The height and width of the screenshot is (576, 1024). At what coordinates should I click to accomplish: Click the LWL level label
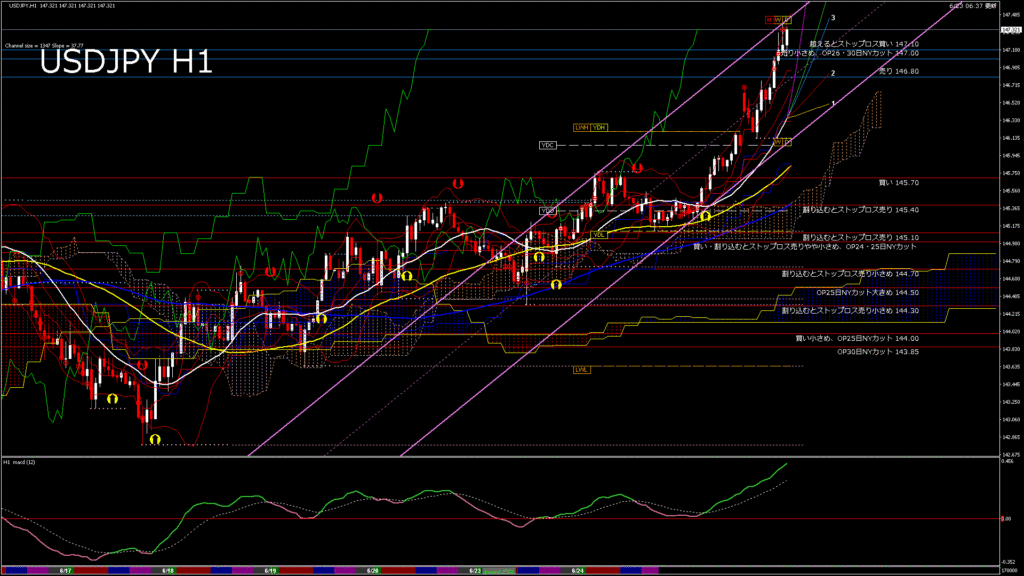click(581, 370)
